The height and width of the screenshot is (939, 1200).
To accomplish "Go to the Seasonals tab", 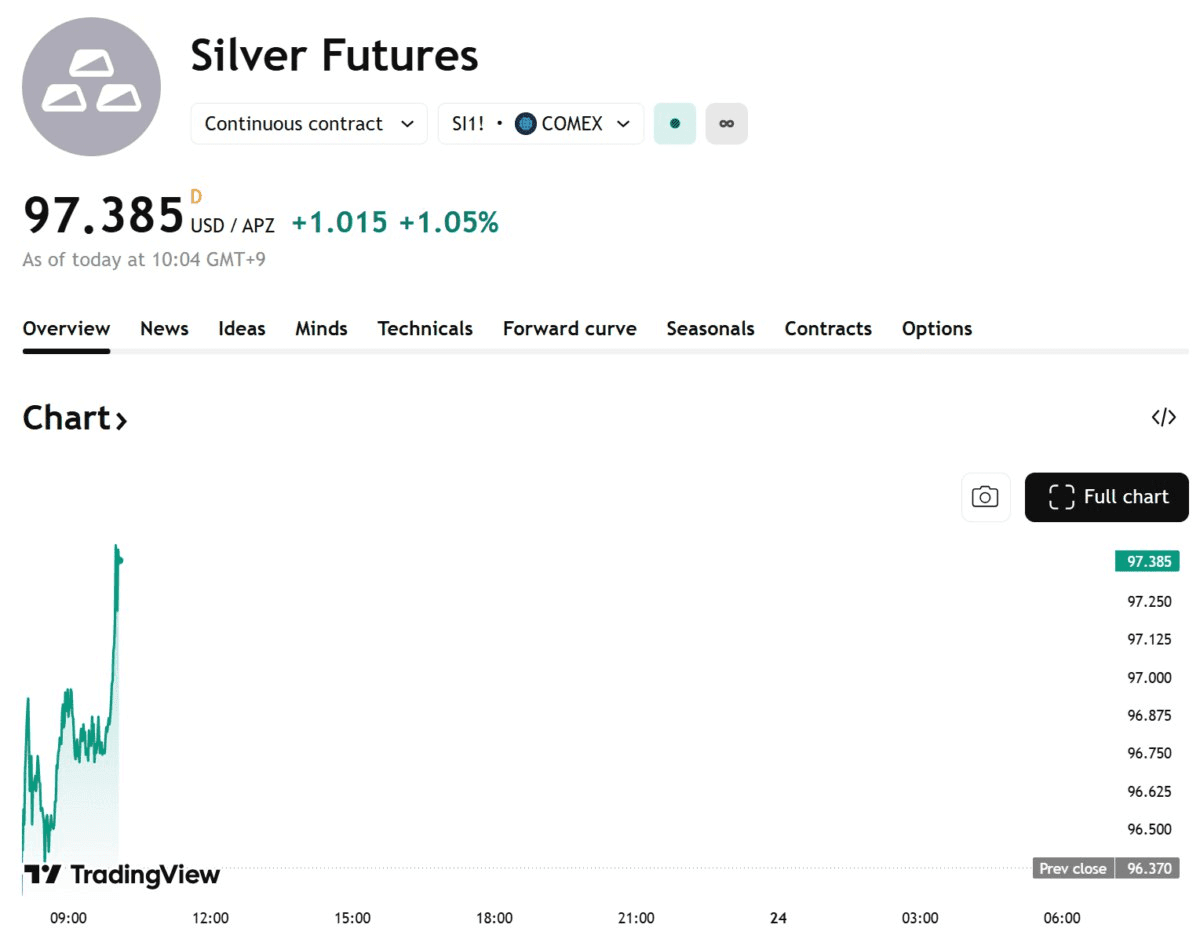I will coord(710,329).
